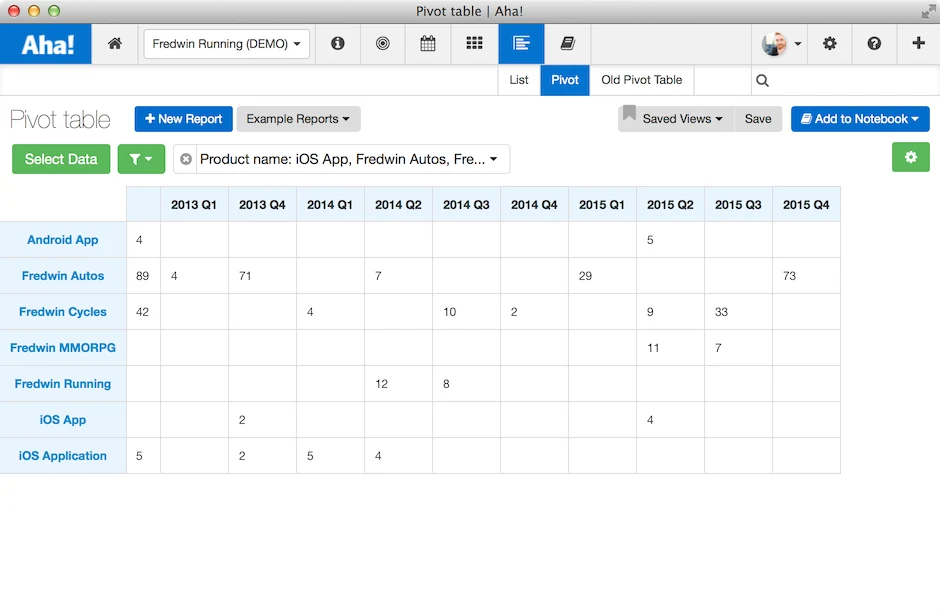Screen dimensions: 940x611
Task: Click the 2013 Q4 column header
Action: pos(262,204)
